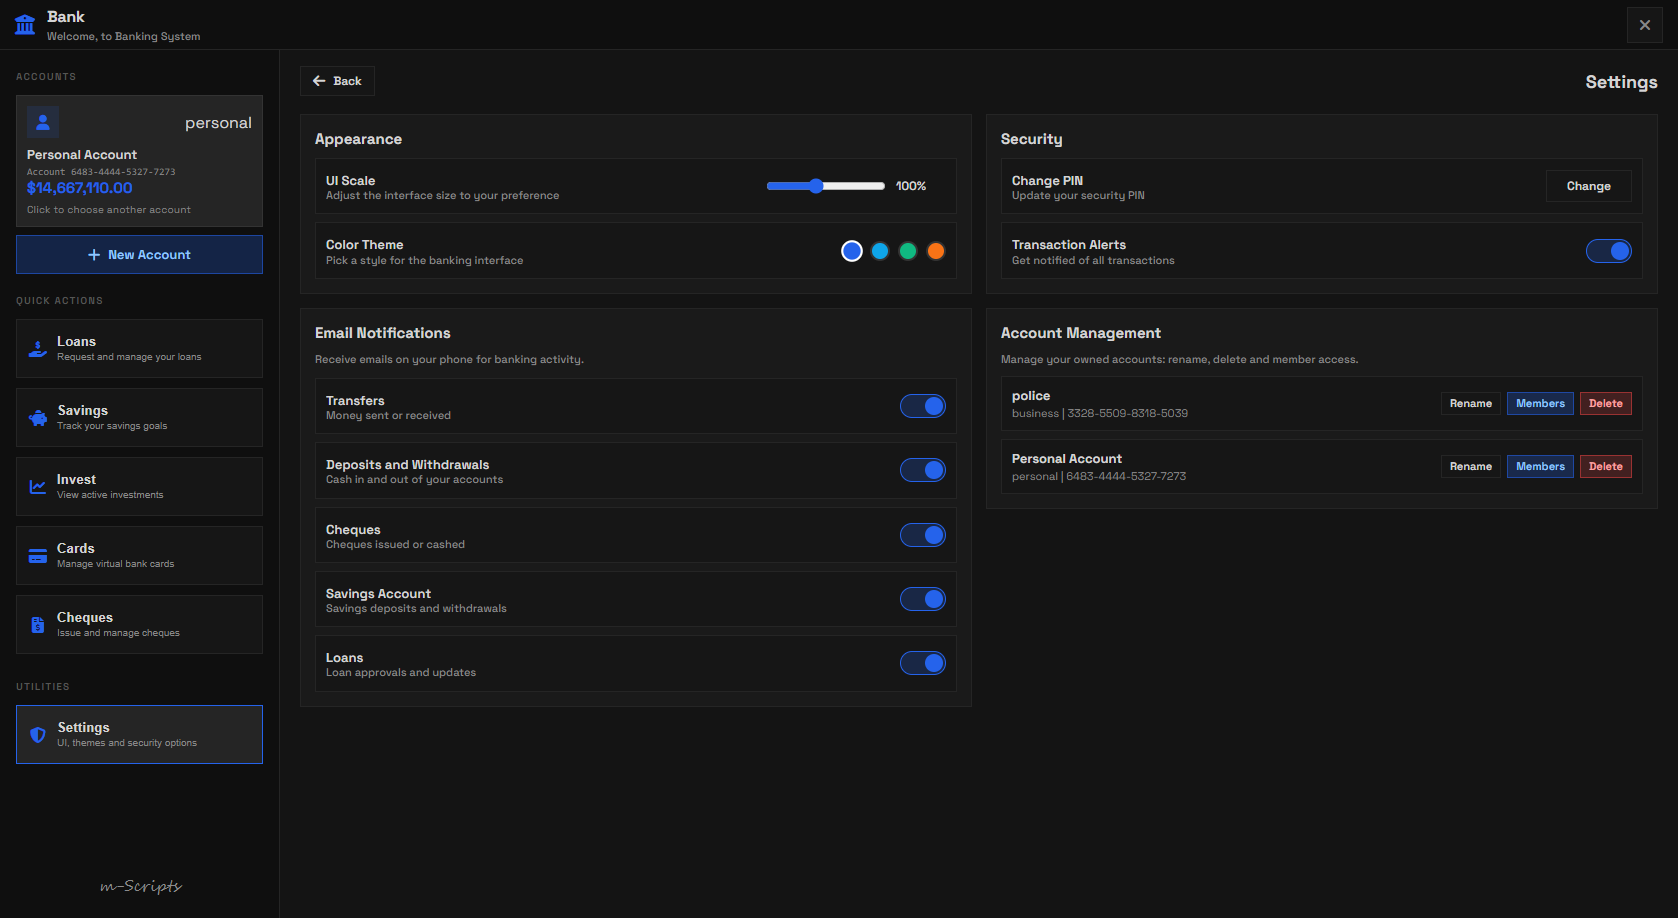Open Members for Personal Account
Screen dimensions: 1678x918
1540,467
